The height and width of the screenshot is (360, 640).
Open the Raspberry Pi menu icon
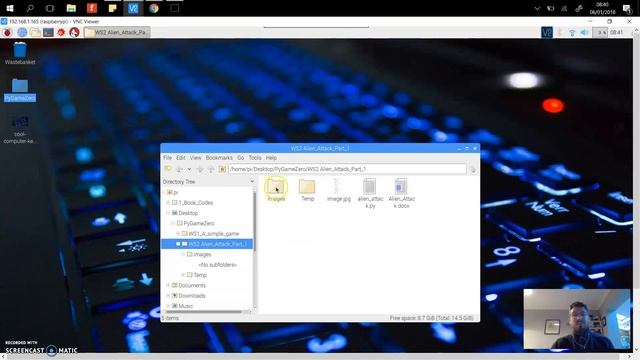pyautogui.click(x=7, y=32)
